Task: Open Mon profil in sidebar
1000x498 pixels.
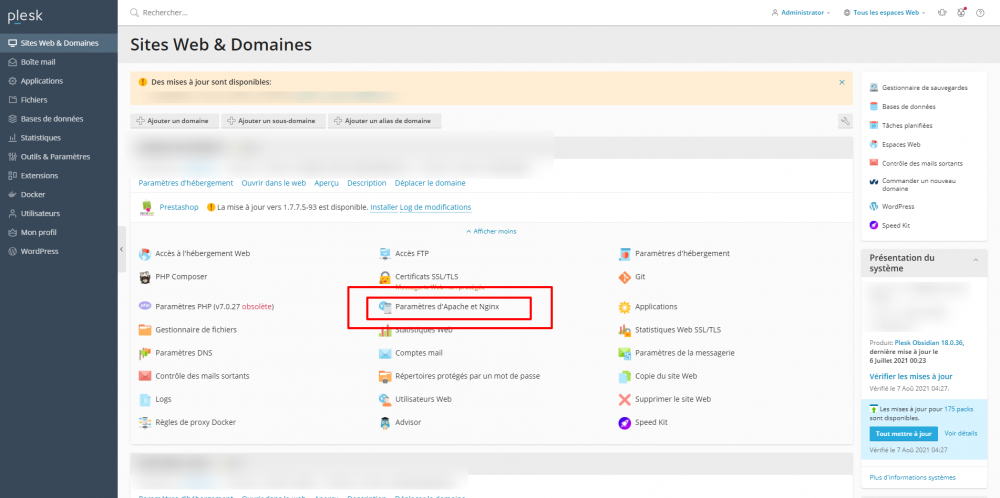Action: 59,232
